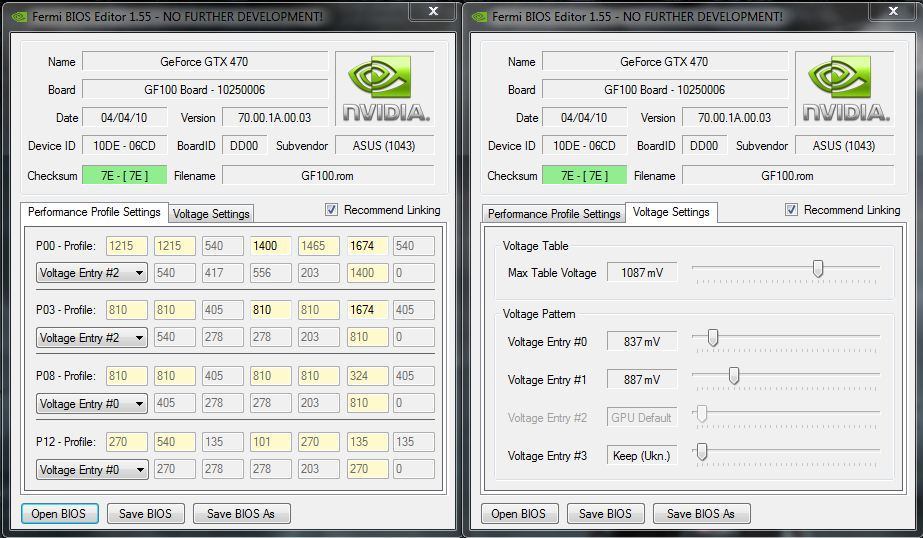
Task: Click the Voltage Entry #1 slider handle
Action: [734, 376]
